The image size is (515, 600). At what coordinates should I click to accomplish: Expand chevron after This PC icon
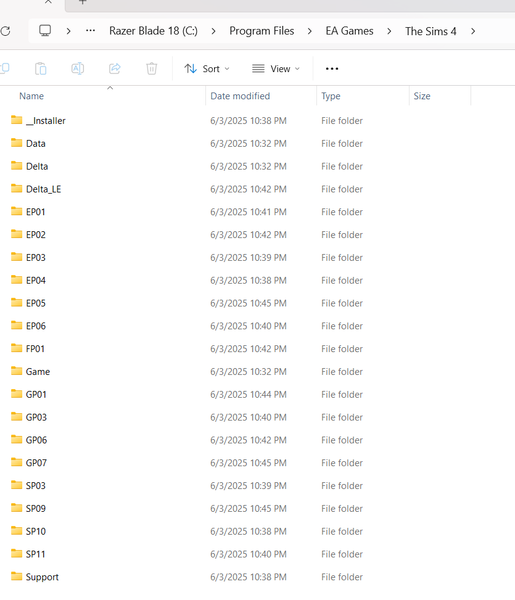click(x=68, y=31)
